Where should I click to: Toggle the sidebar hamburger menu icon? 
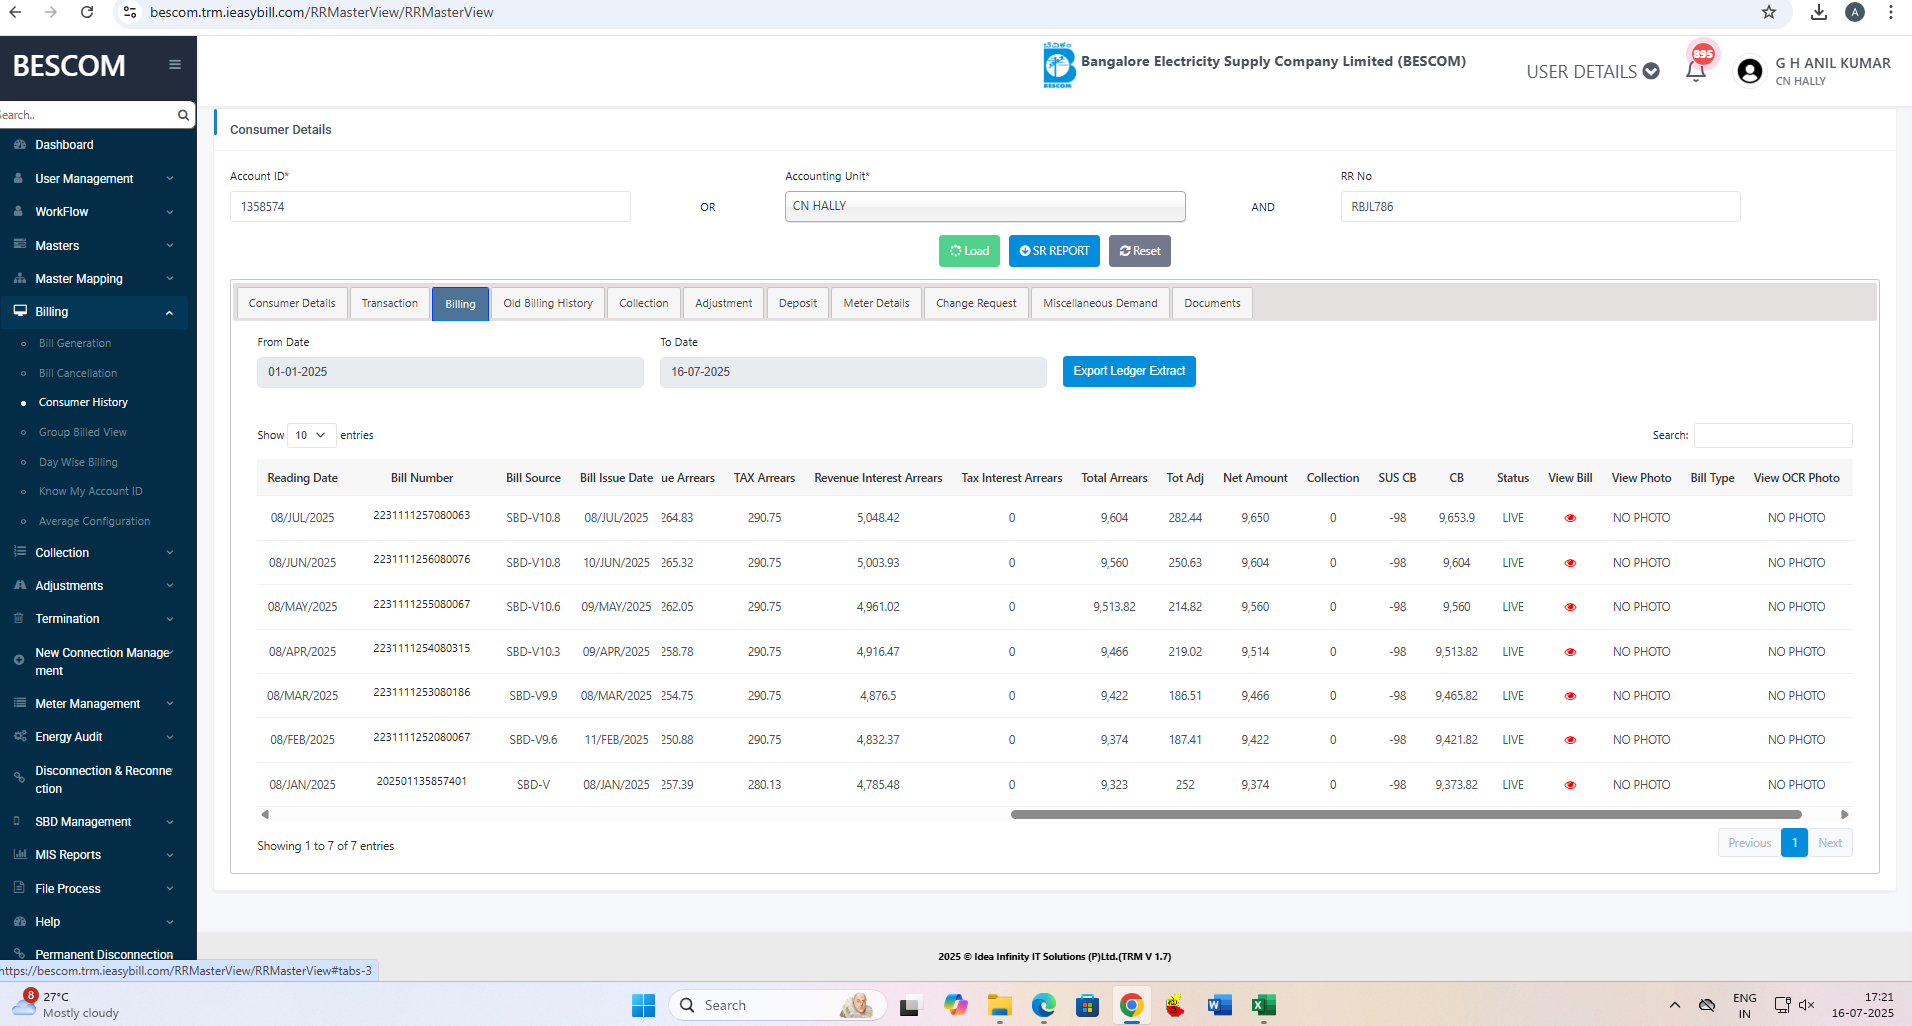175,65
